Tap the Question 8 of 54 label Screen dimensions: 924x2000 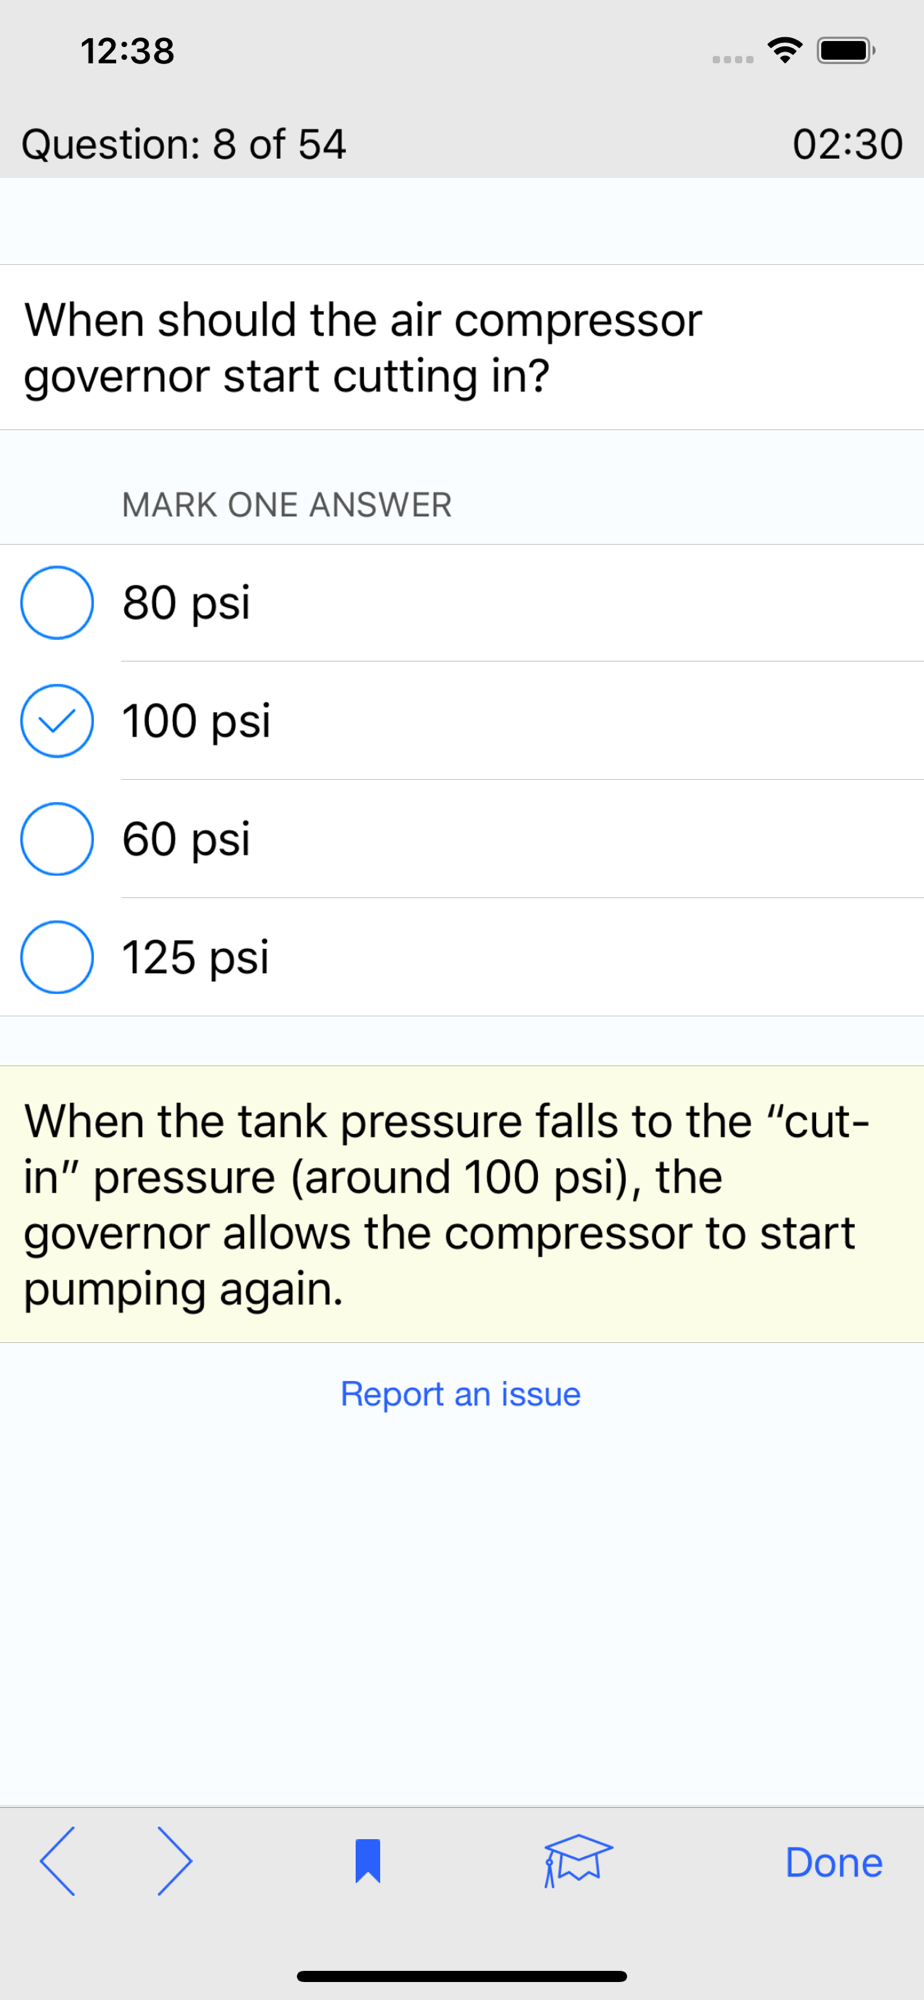[184, 144]
